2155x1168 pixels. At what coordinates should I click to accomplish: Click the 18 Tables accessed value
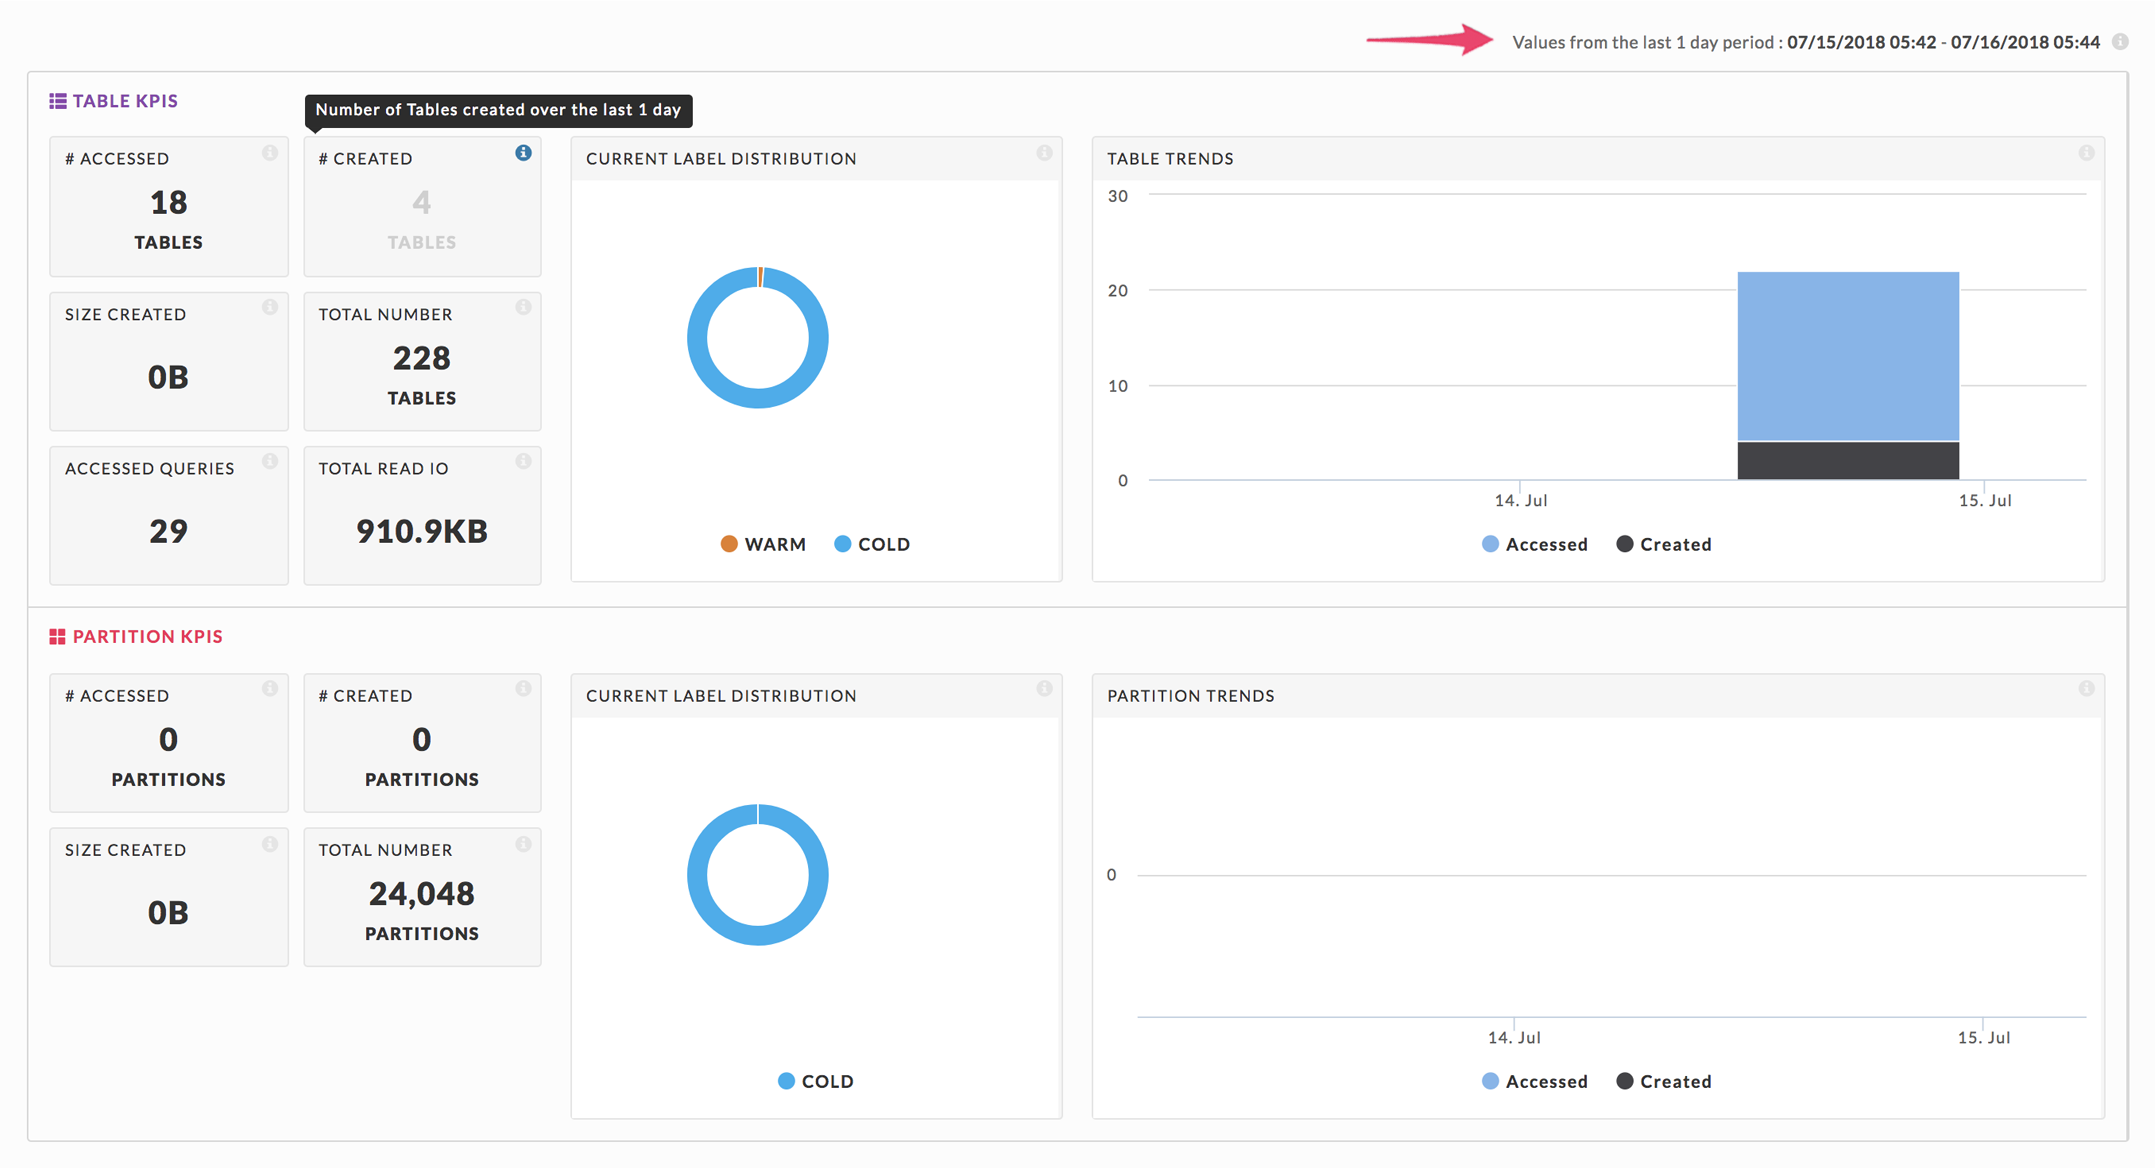(169, 203)
